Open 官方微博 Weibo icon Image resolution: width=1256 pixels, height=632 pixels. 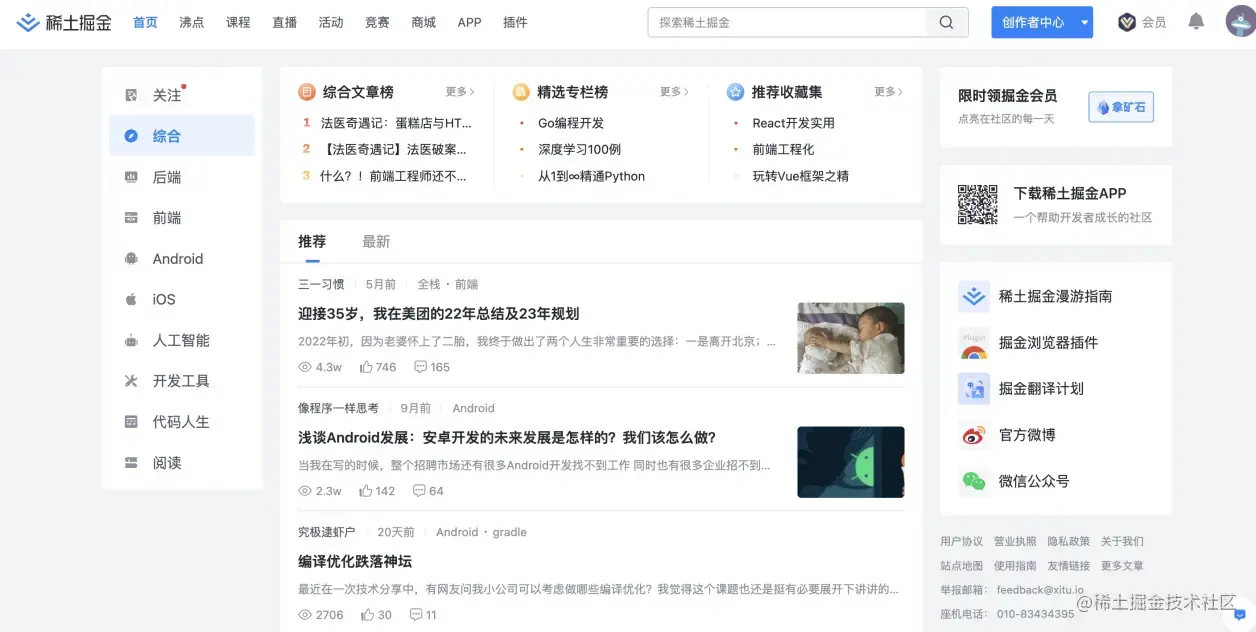coord(974,435)
